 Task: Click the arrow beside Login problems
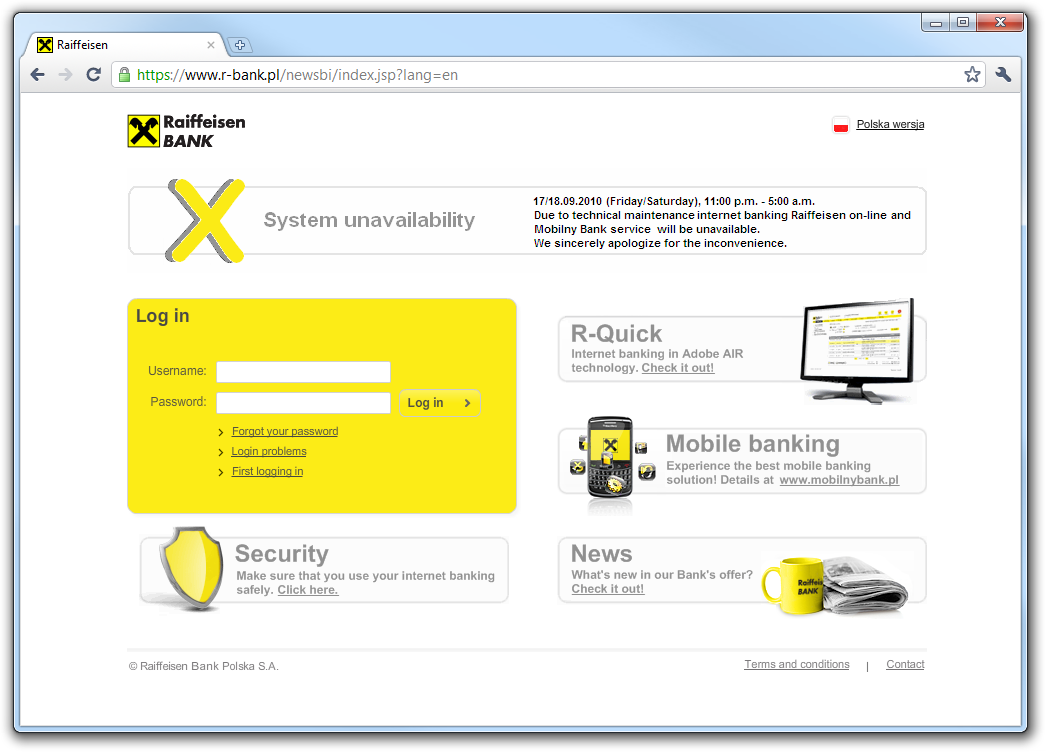click(221, 452)
